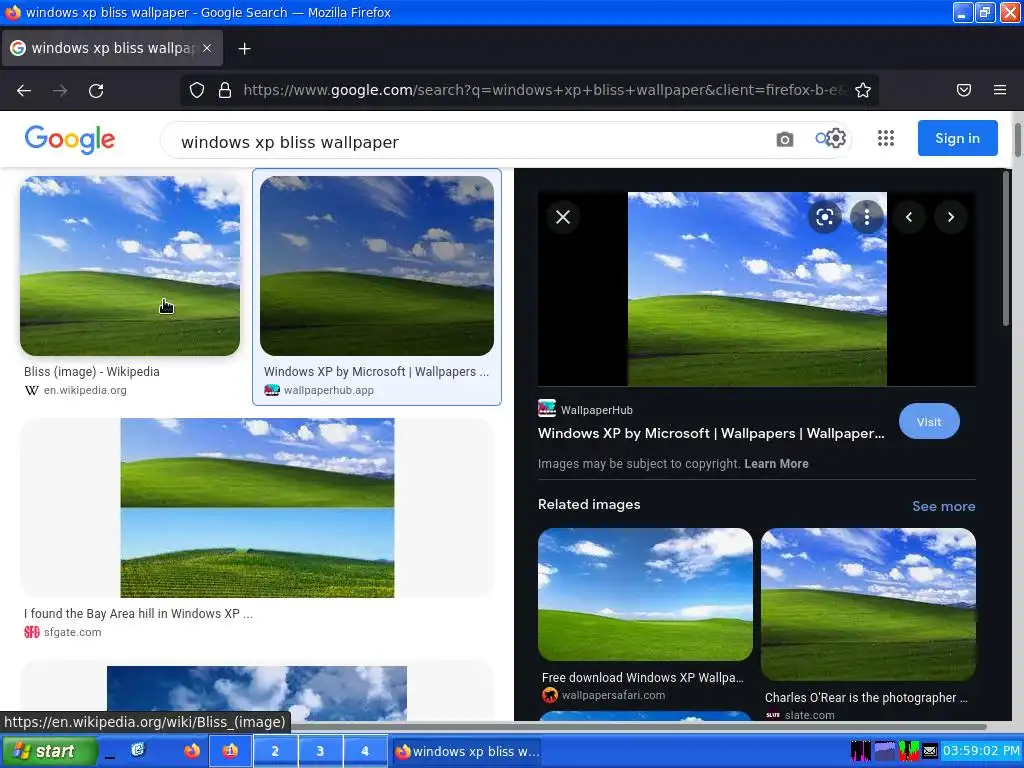Switch to virtual desktop 1
This screenshot has height=768, width=1024.
point(230,751)
